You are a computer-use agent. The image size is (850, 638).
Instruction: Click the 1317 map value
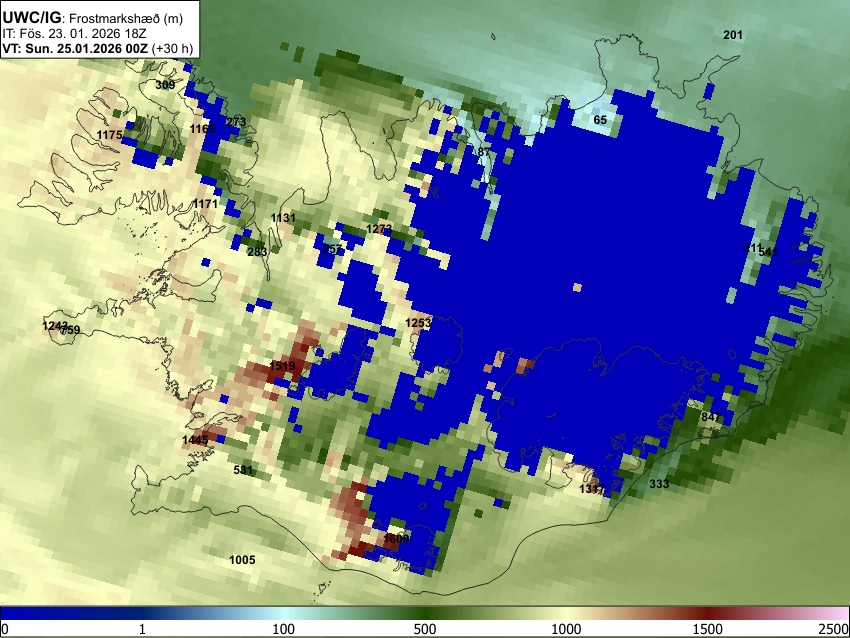coord(592,489)
